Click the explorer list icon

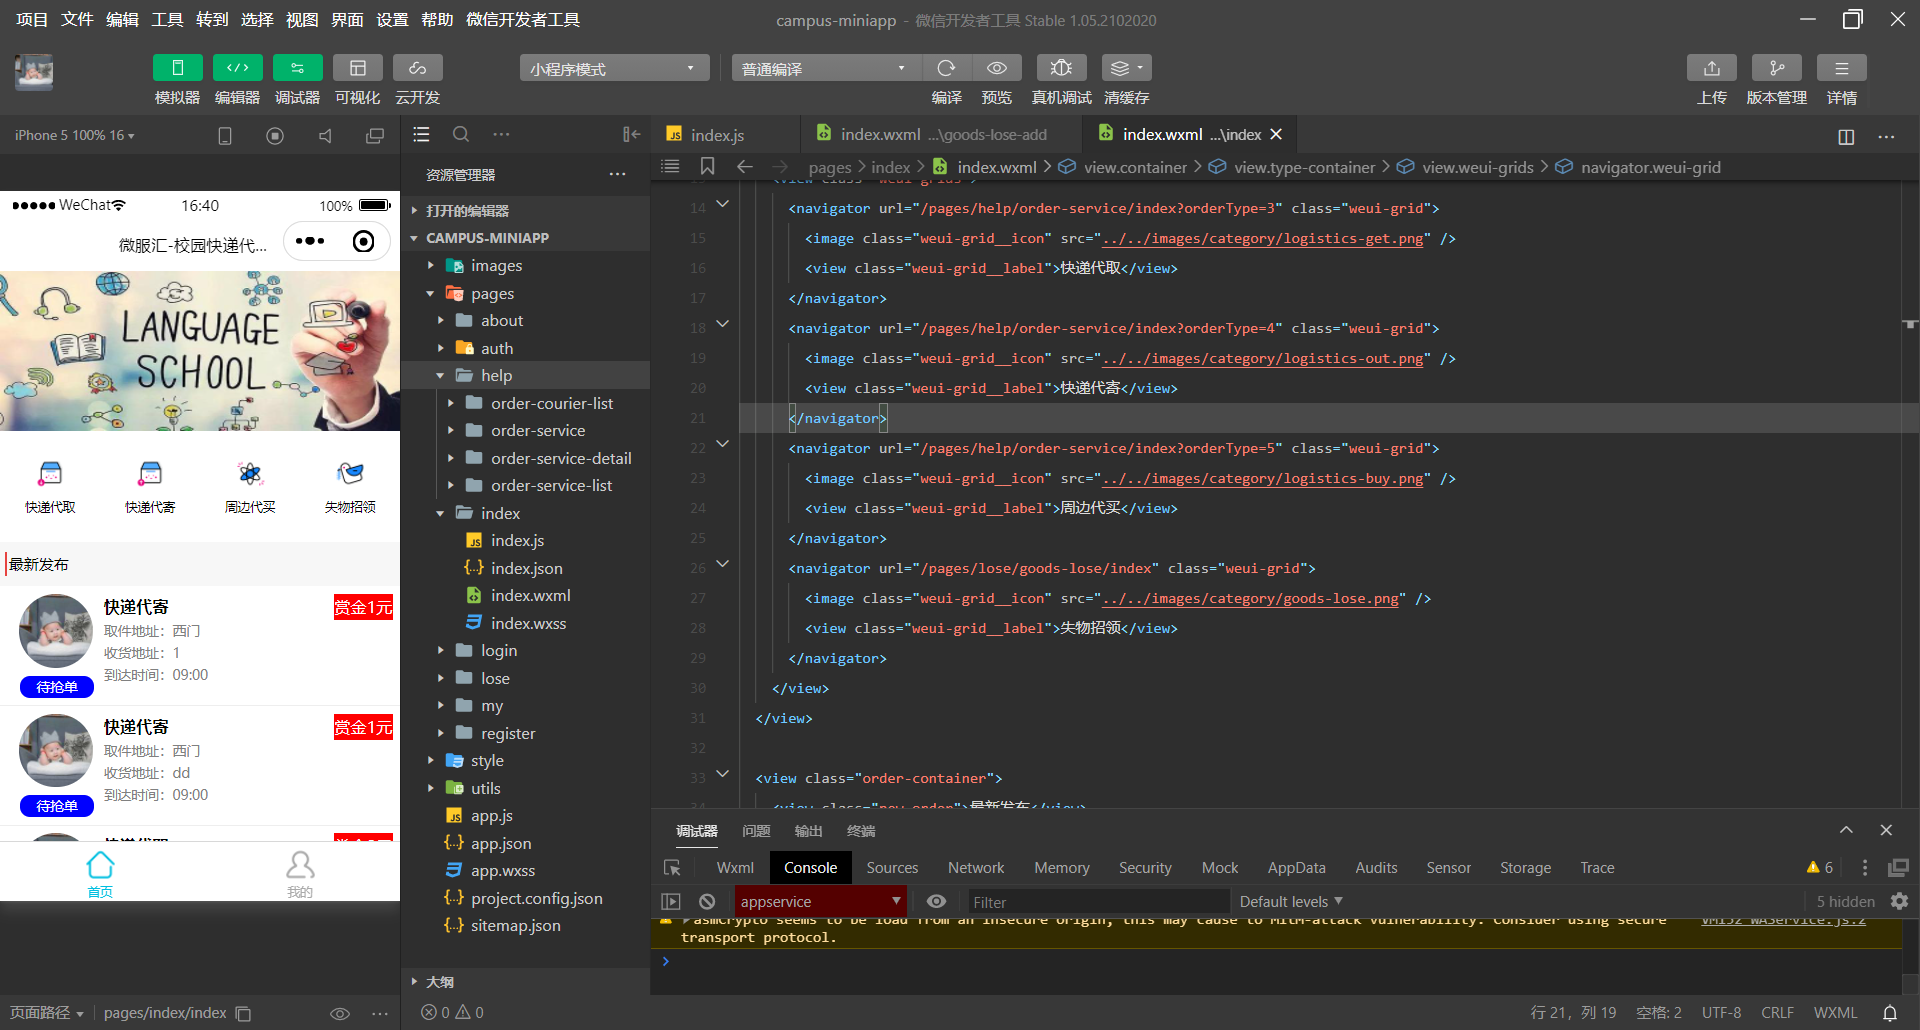[x=421, y=134]
